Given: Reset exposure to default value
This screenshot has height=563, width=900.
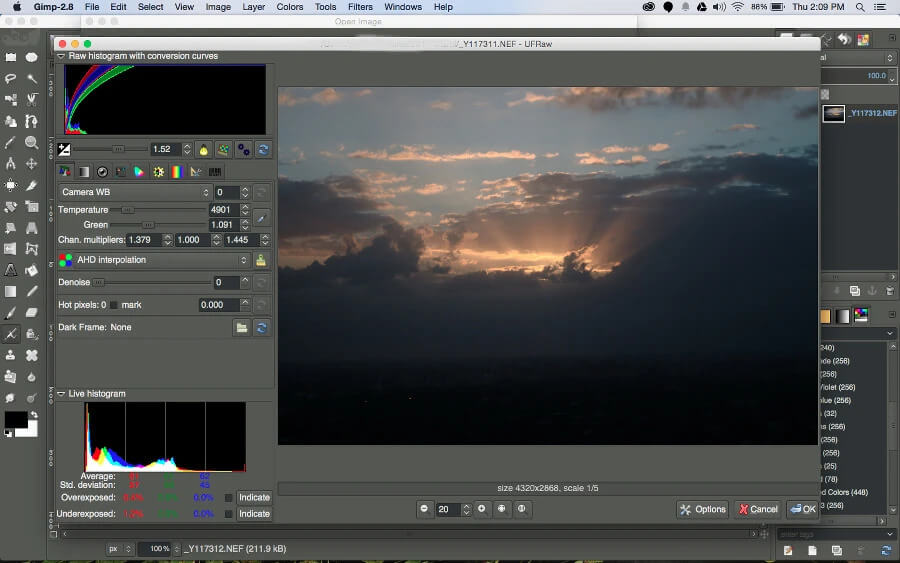Looking at the screenshot, I should [261, 149].
